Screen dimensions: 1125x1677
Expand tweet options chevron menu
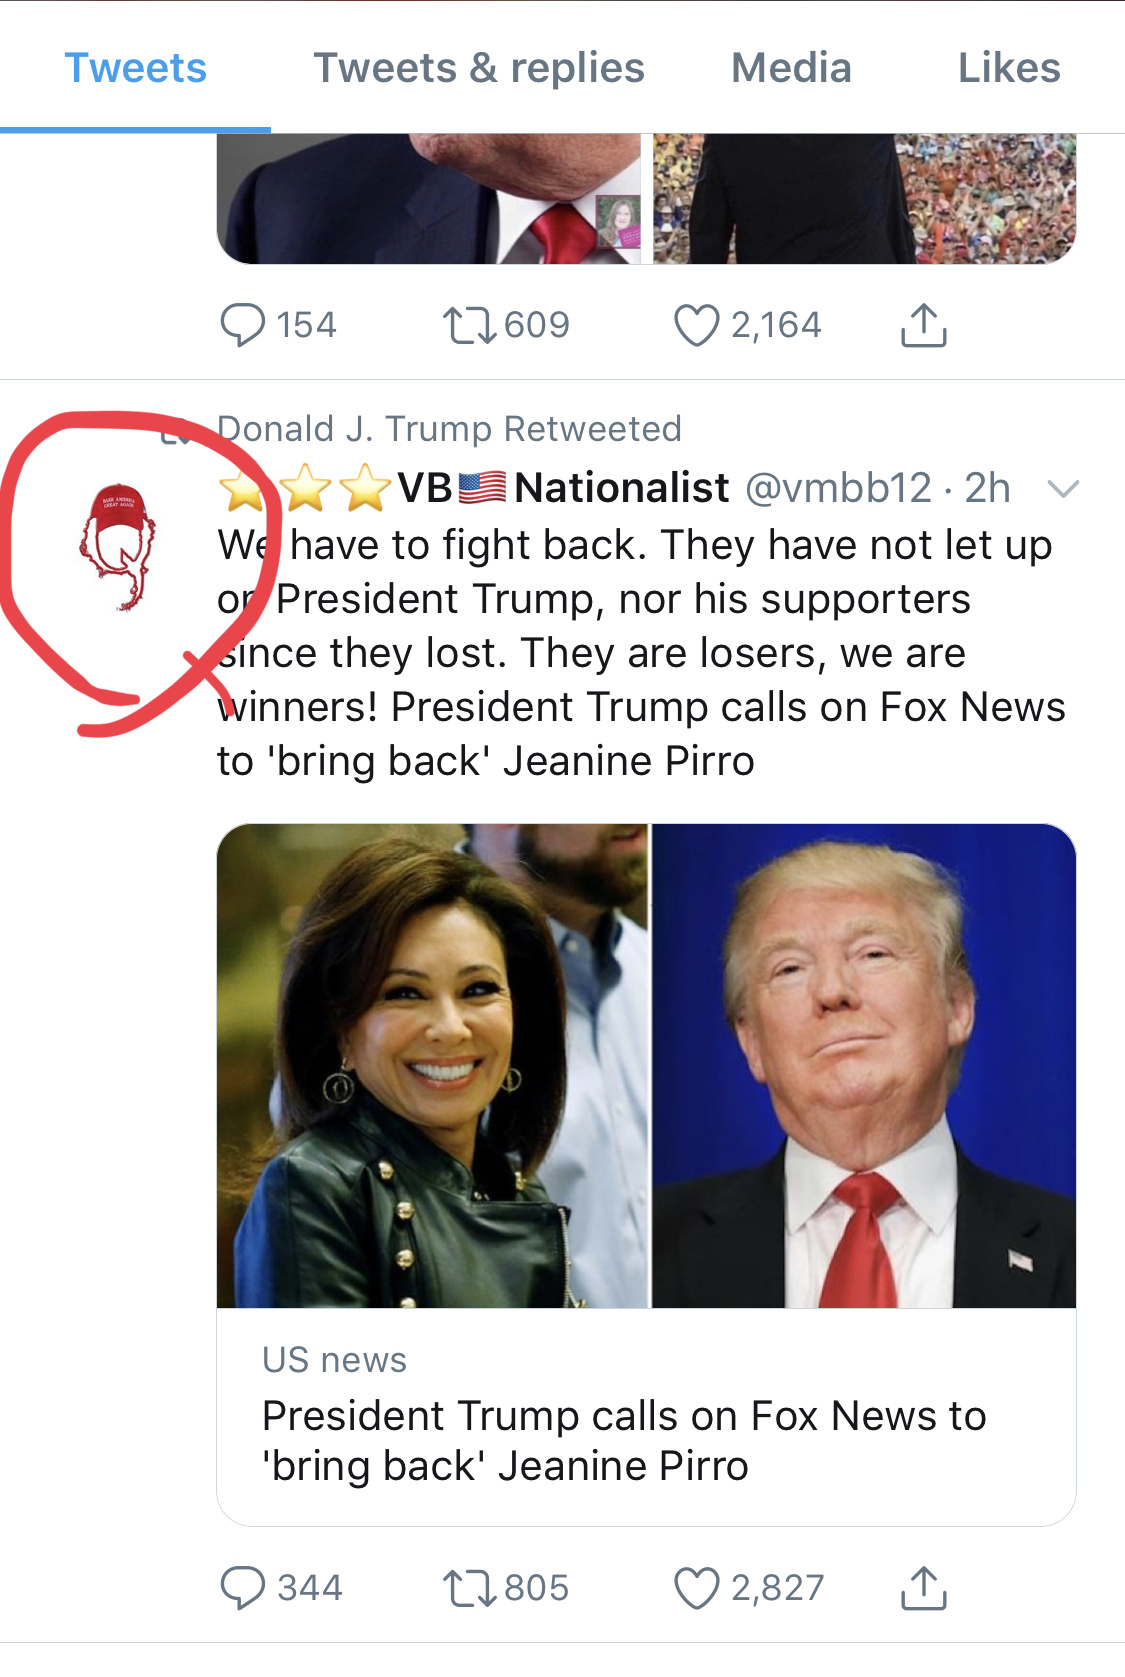point(1062,488)
